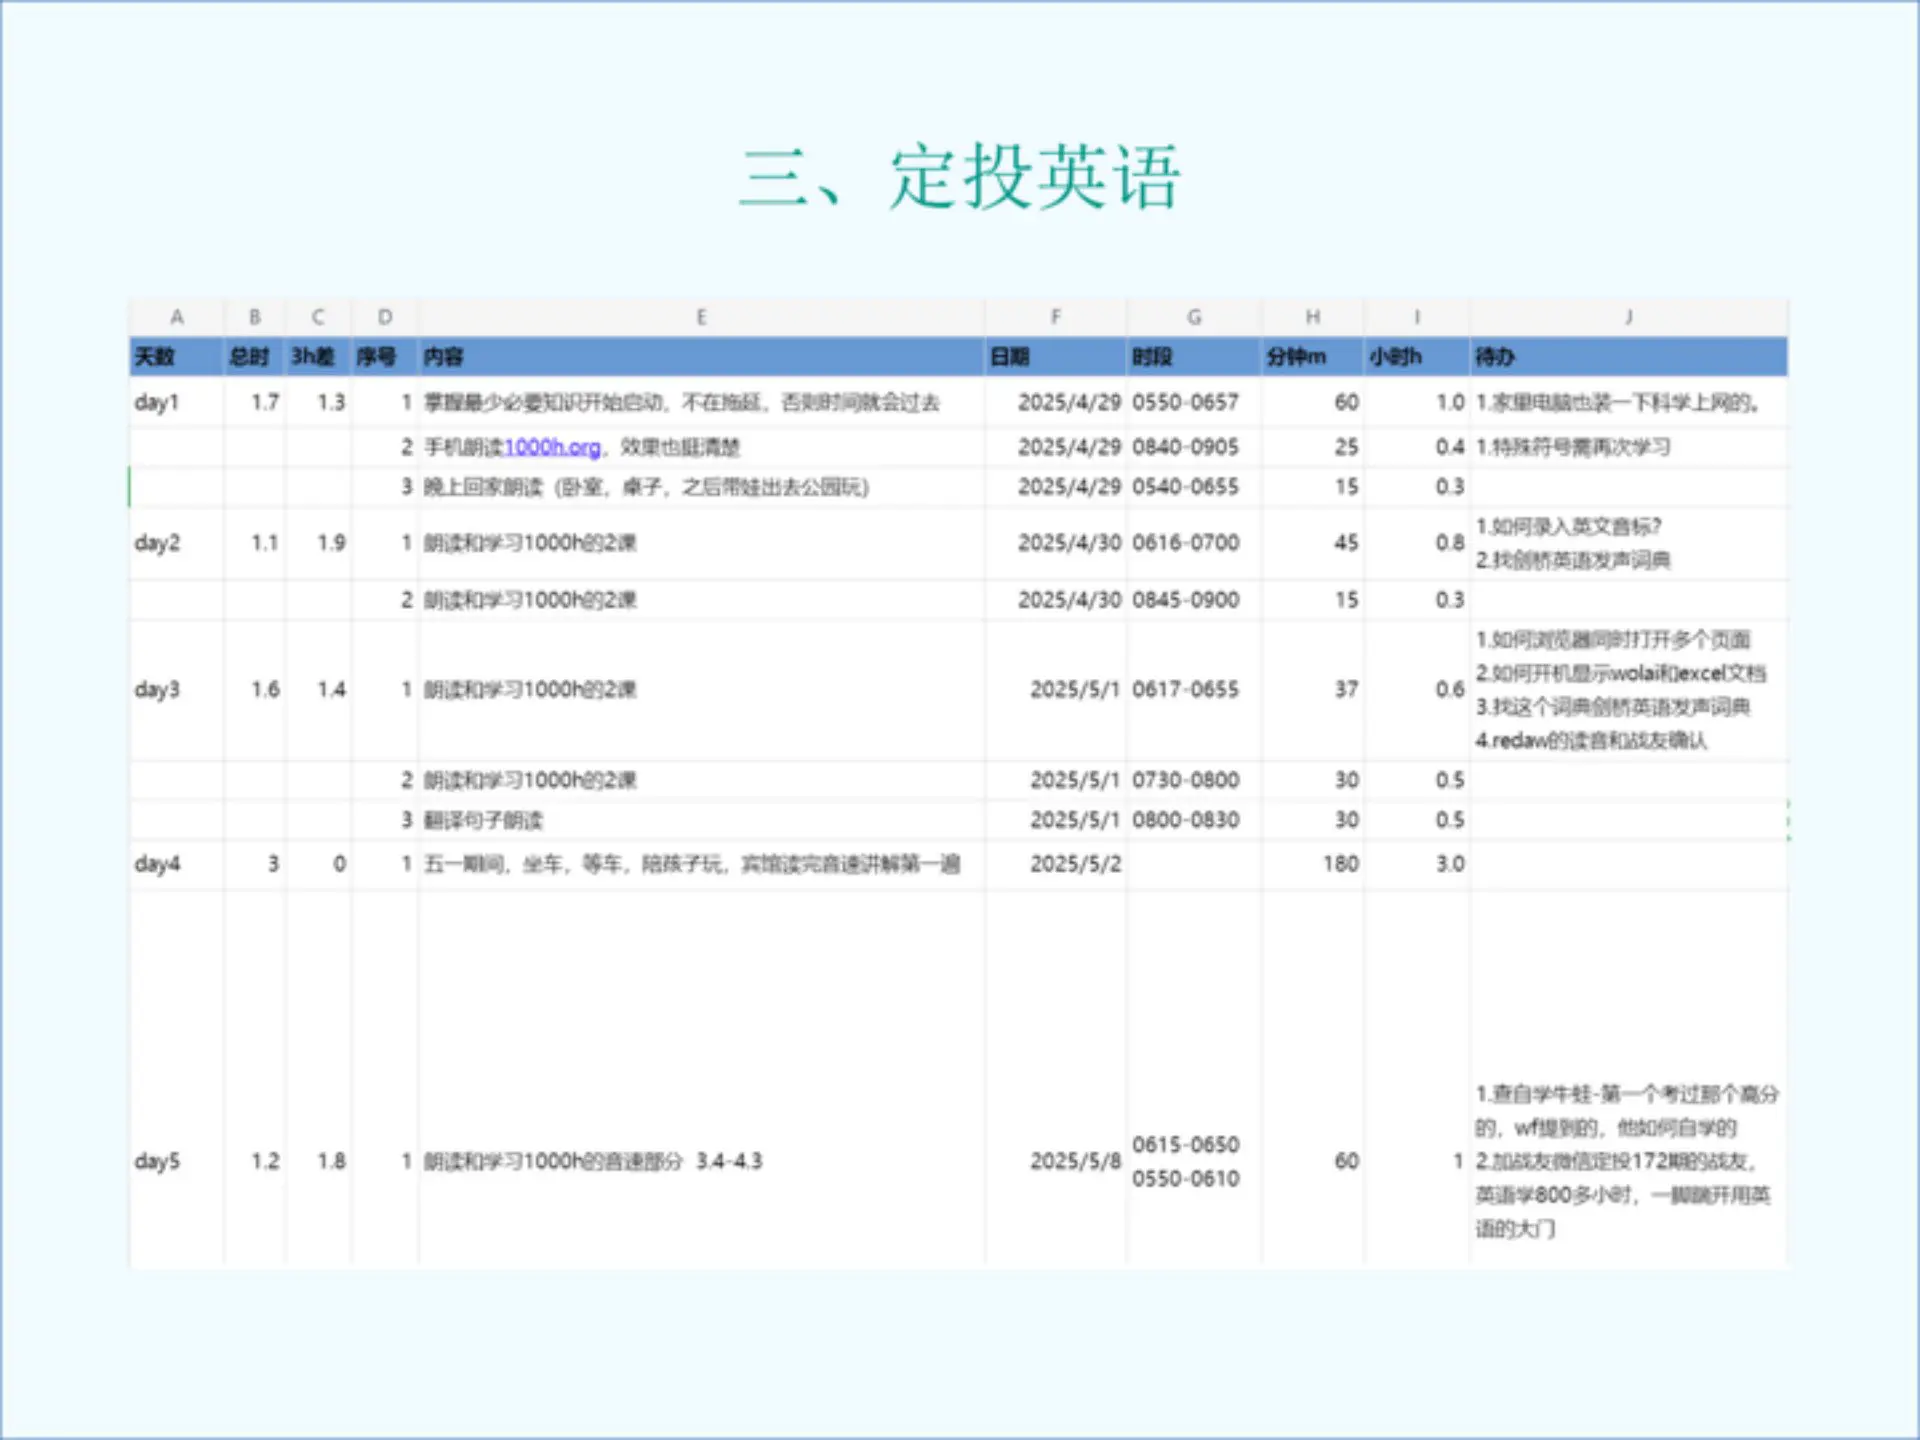Click column F header letter
The height and width of the screenshot is (1440, 1920).
(x=1055, y=317)
